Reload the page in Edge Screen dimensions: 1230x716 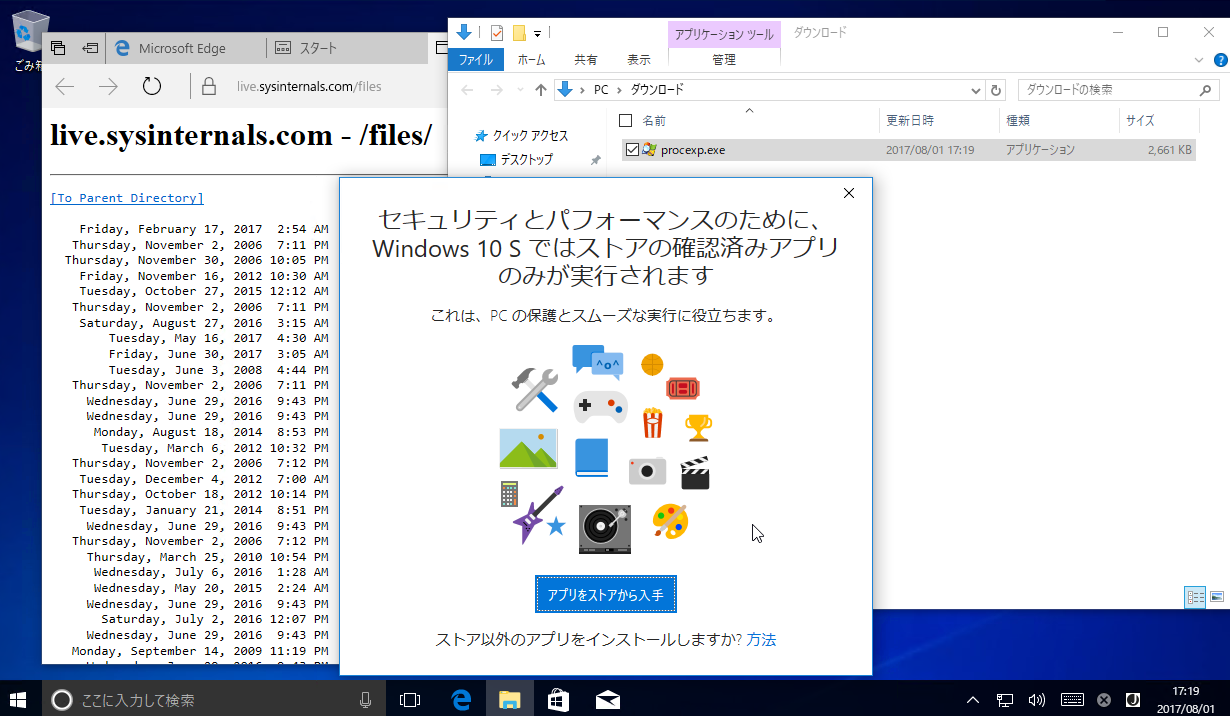click(152, 87)
